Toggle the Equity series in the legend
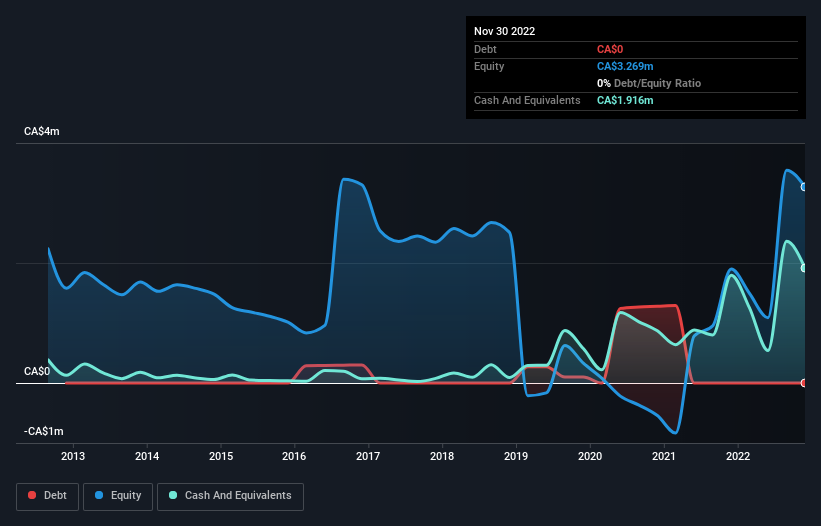Viewport: 821px width, 526px height. point(118,496)
